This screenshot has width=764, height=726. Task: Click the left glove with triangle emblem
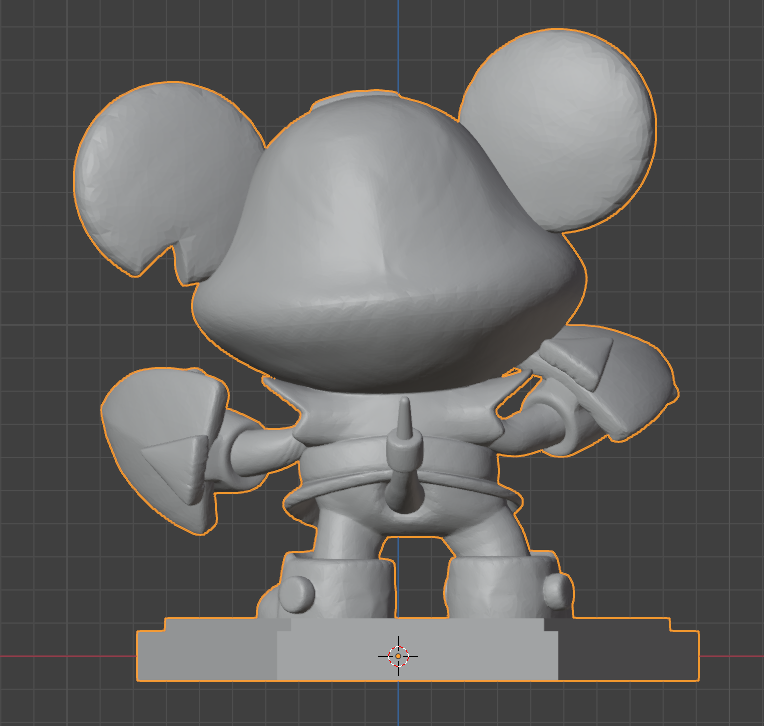(163, 450)
